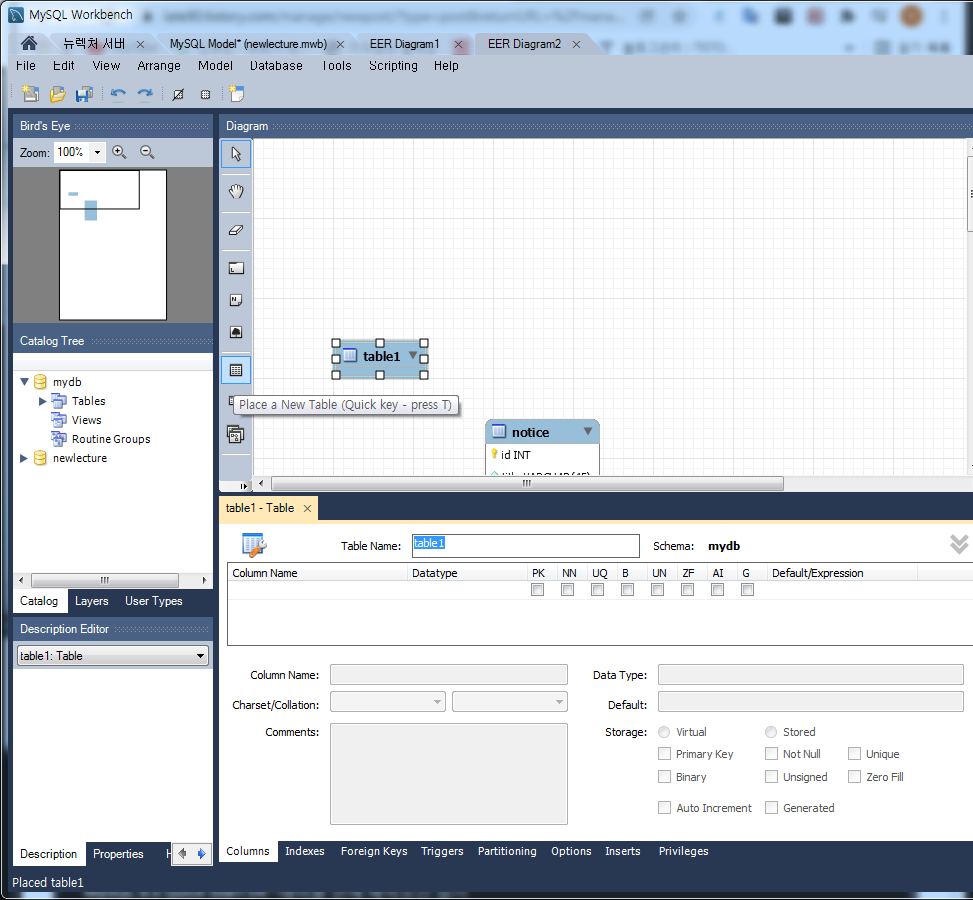Expand the newlecture schema node
This screenshot has width=973, height=900.
[24, 458]
